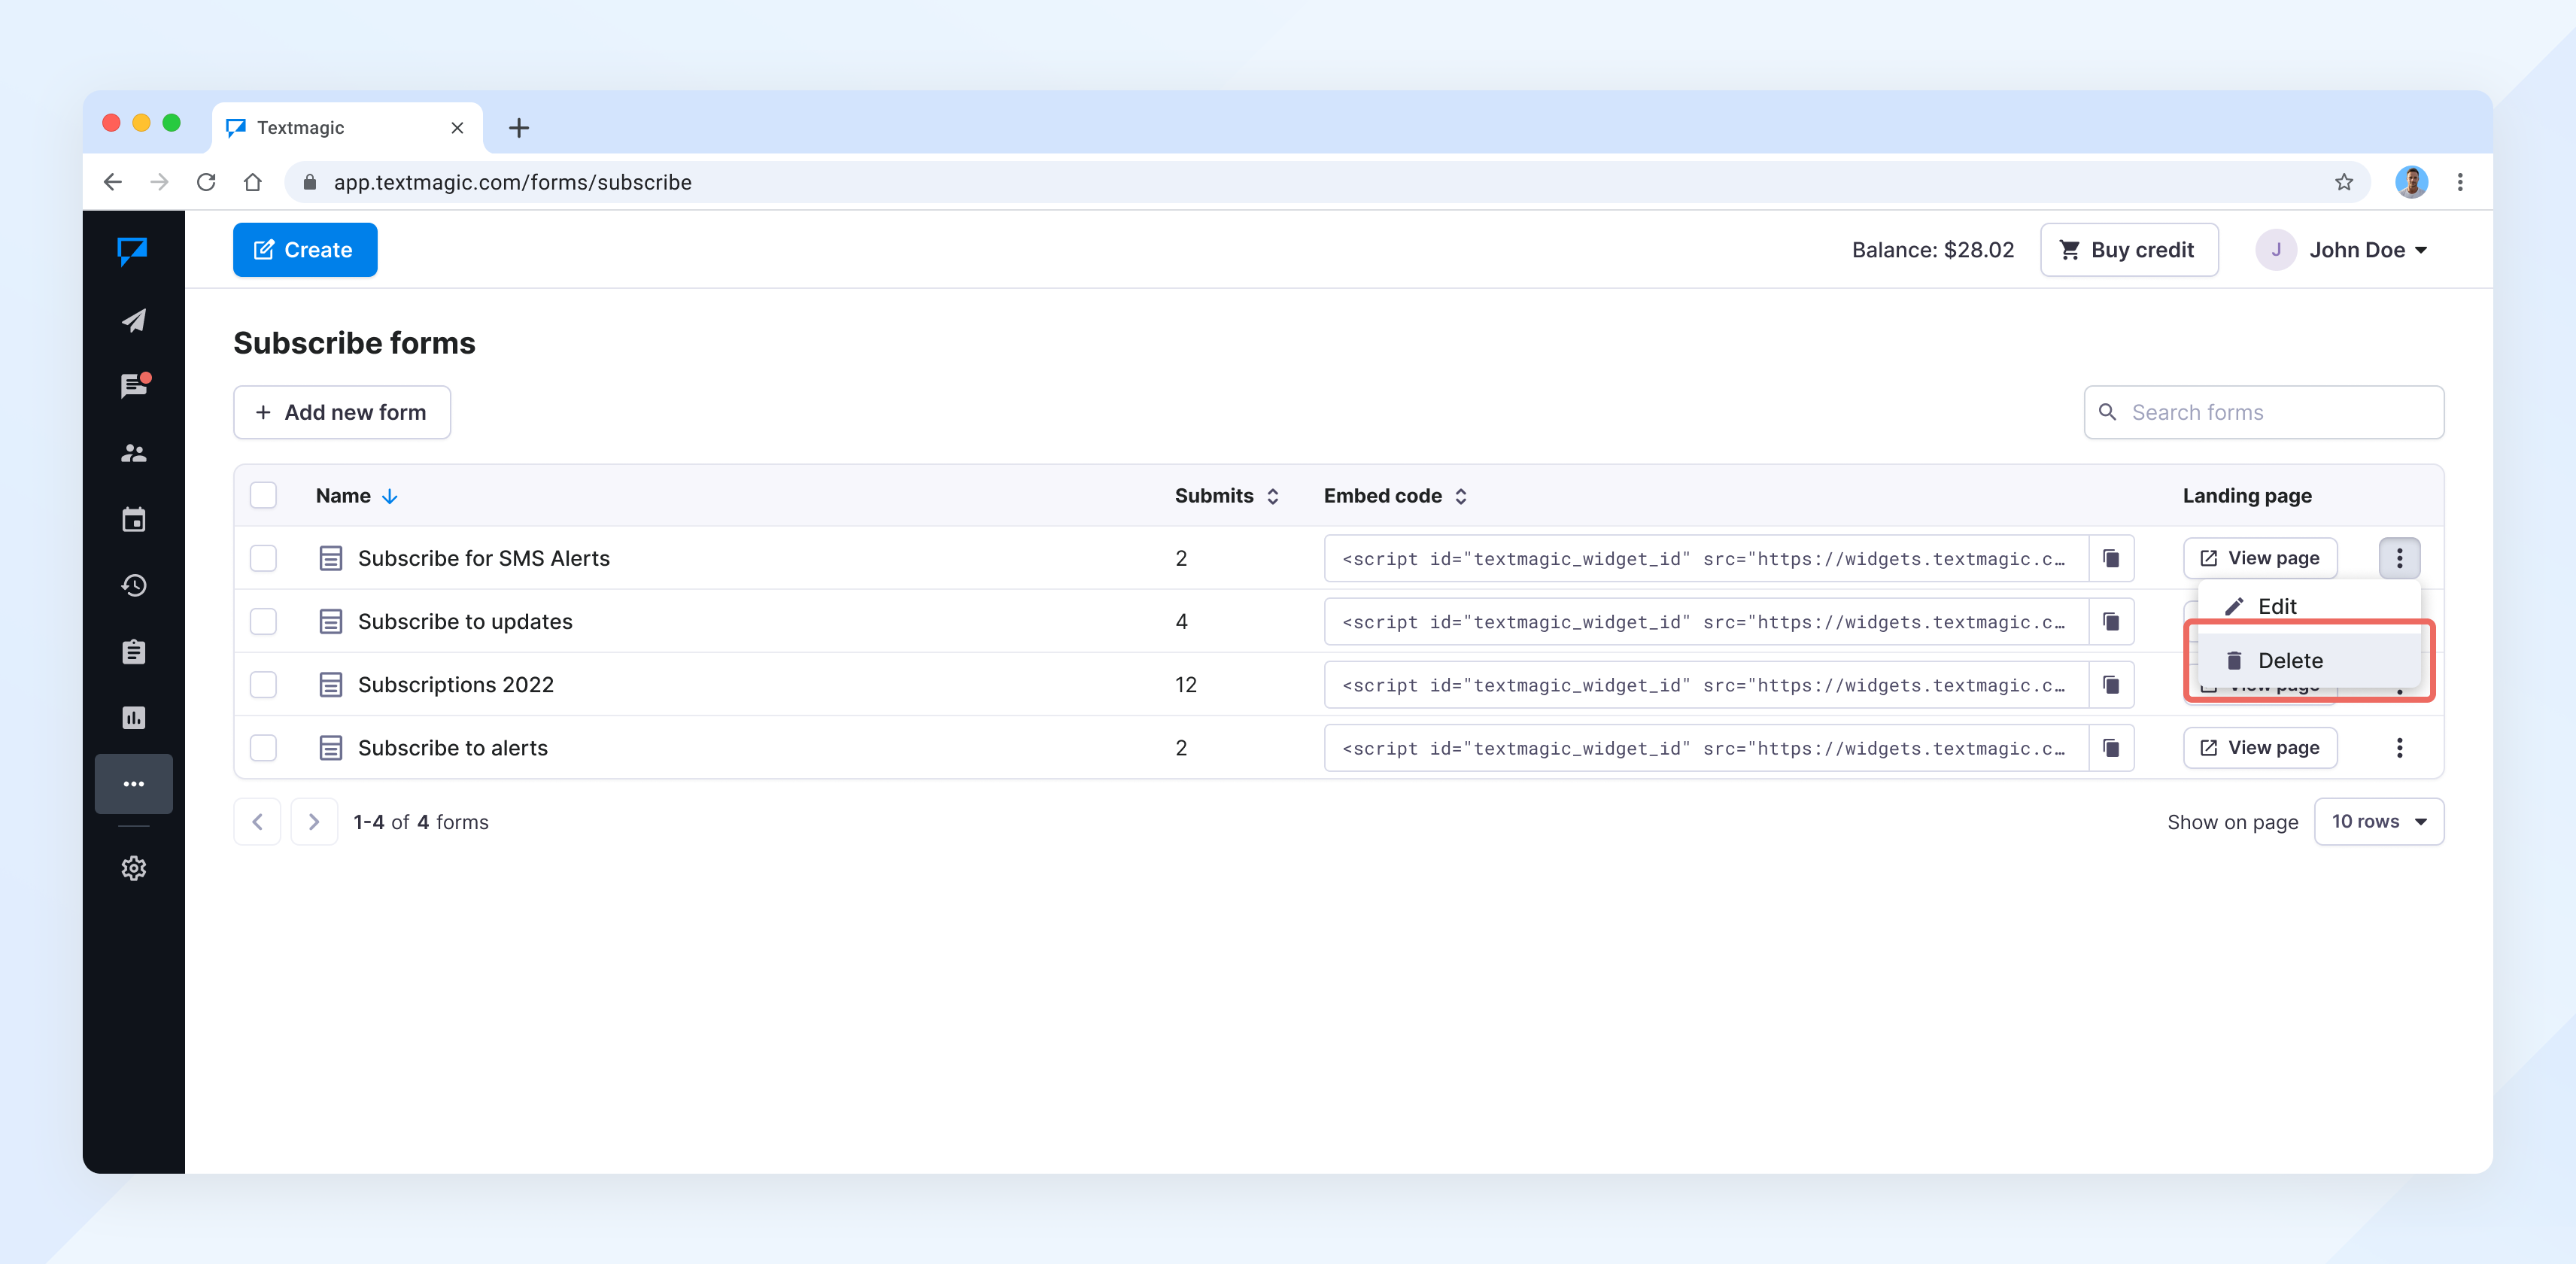The width and height of the screenshot is (2576, 1264).
Task: Check the Subscribe for SMS Alerts checkbox
Action: click(x=263, y=558)
